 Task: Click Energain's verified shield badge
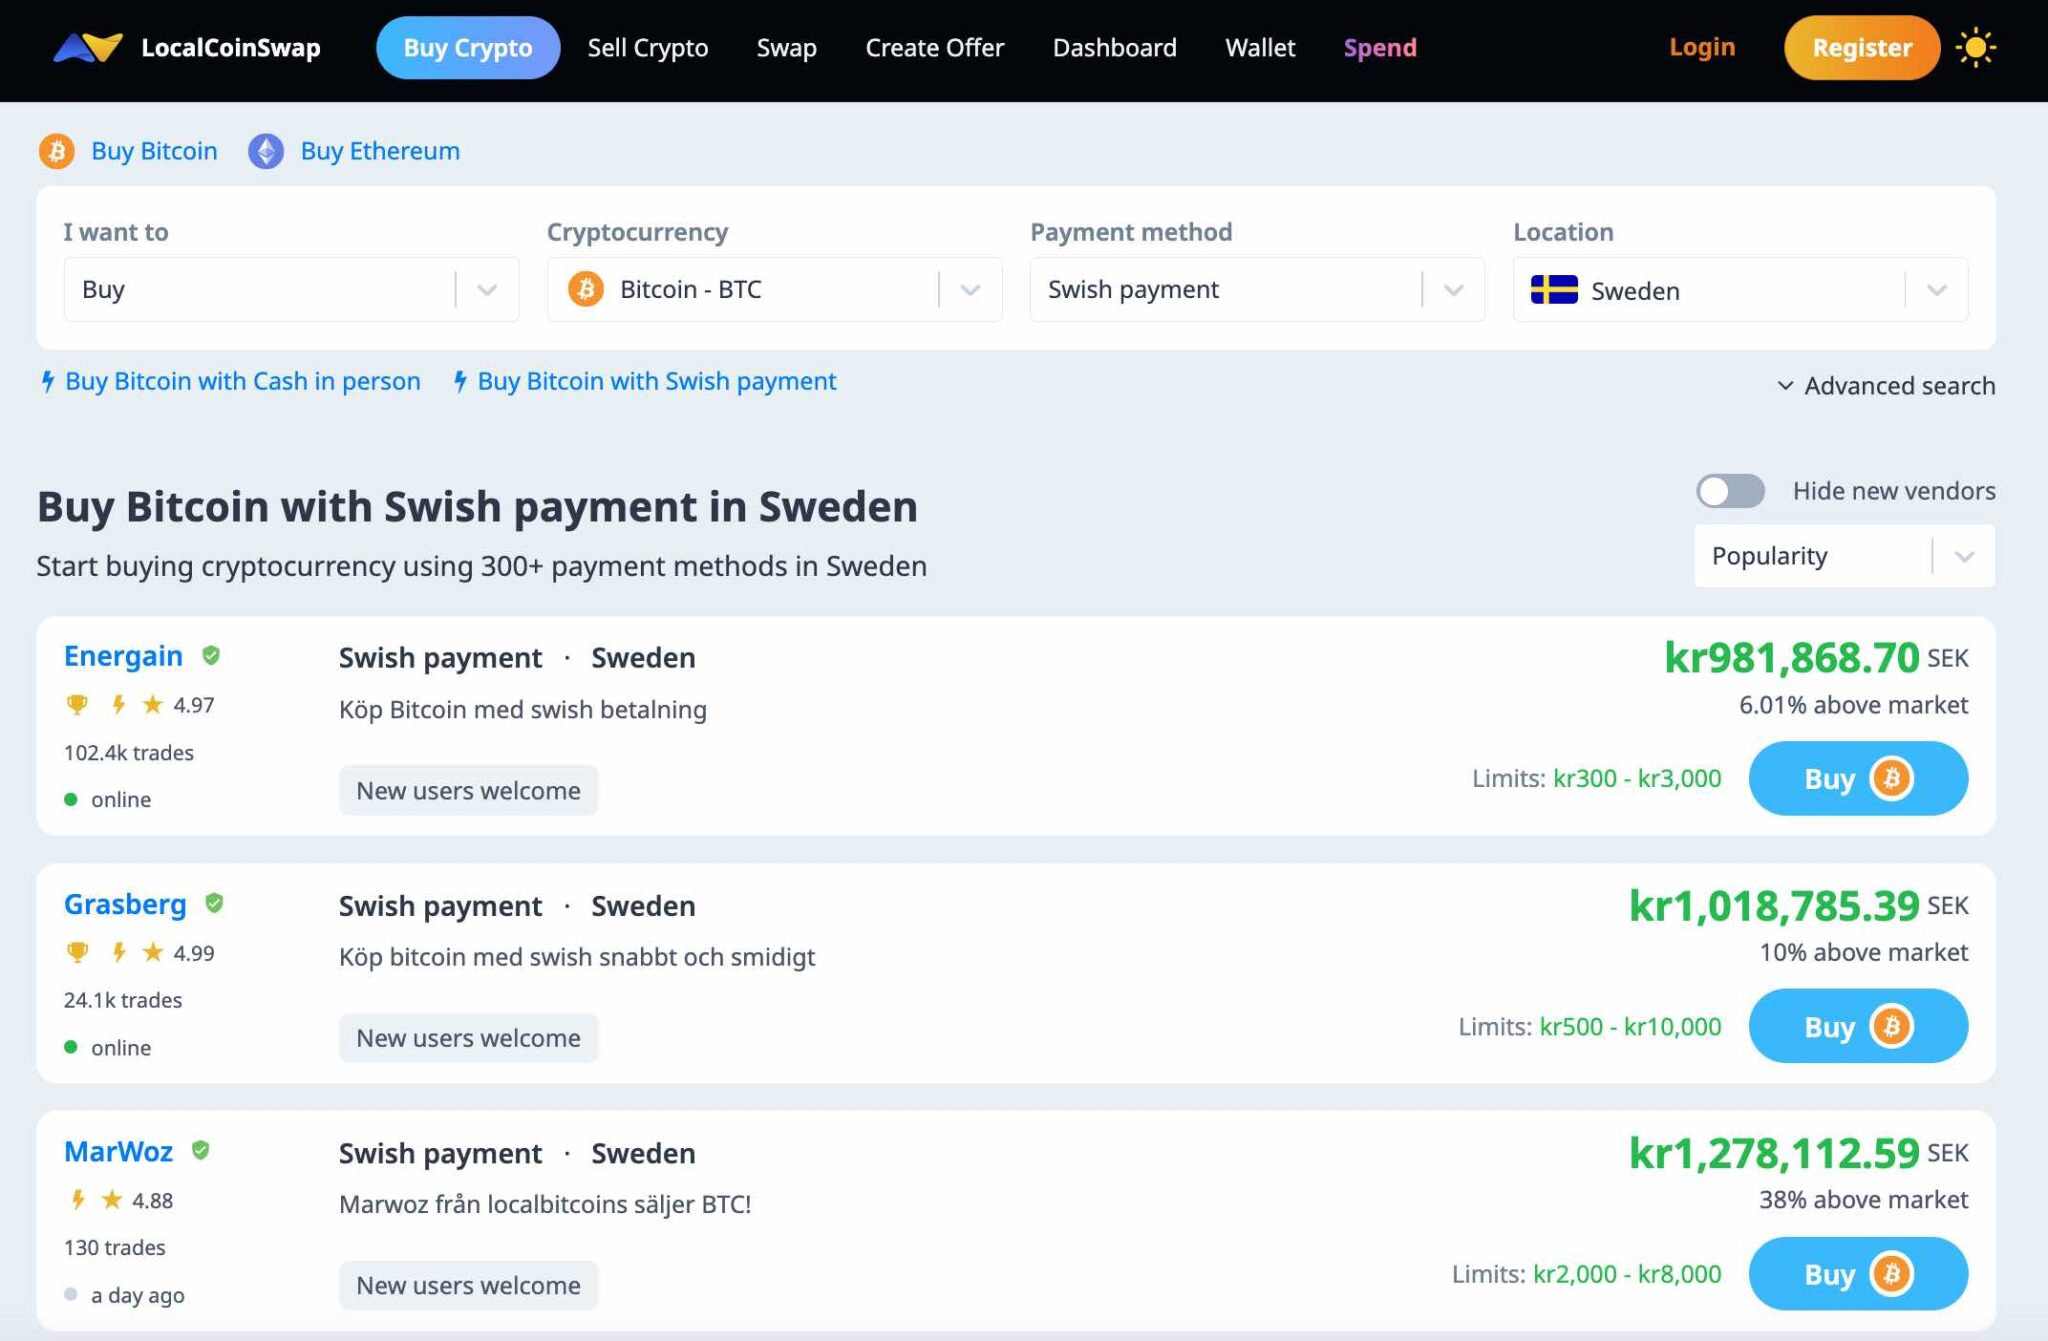pyautogui.click(x=211, y=655)
